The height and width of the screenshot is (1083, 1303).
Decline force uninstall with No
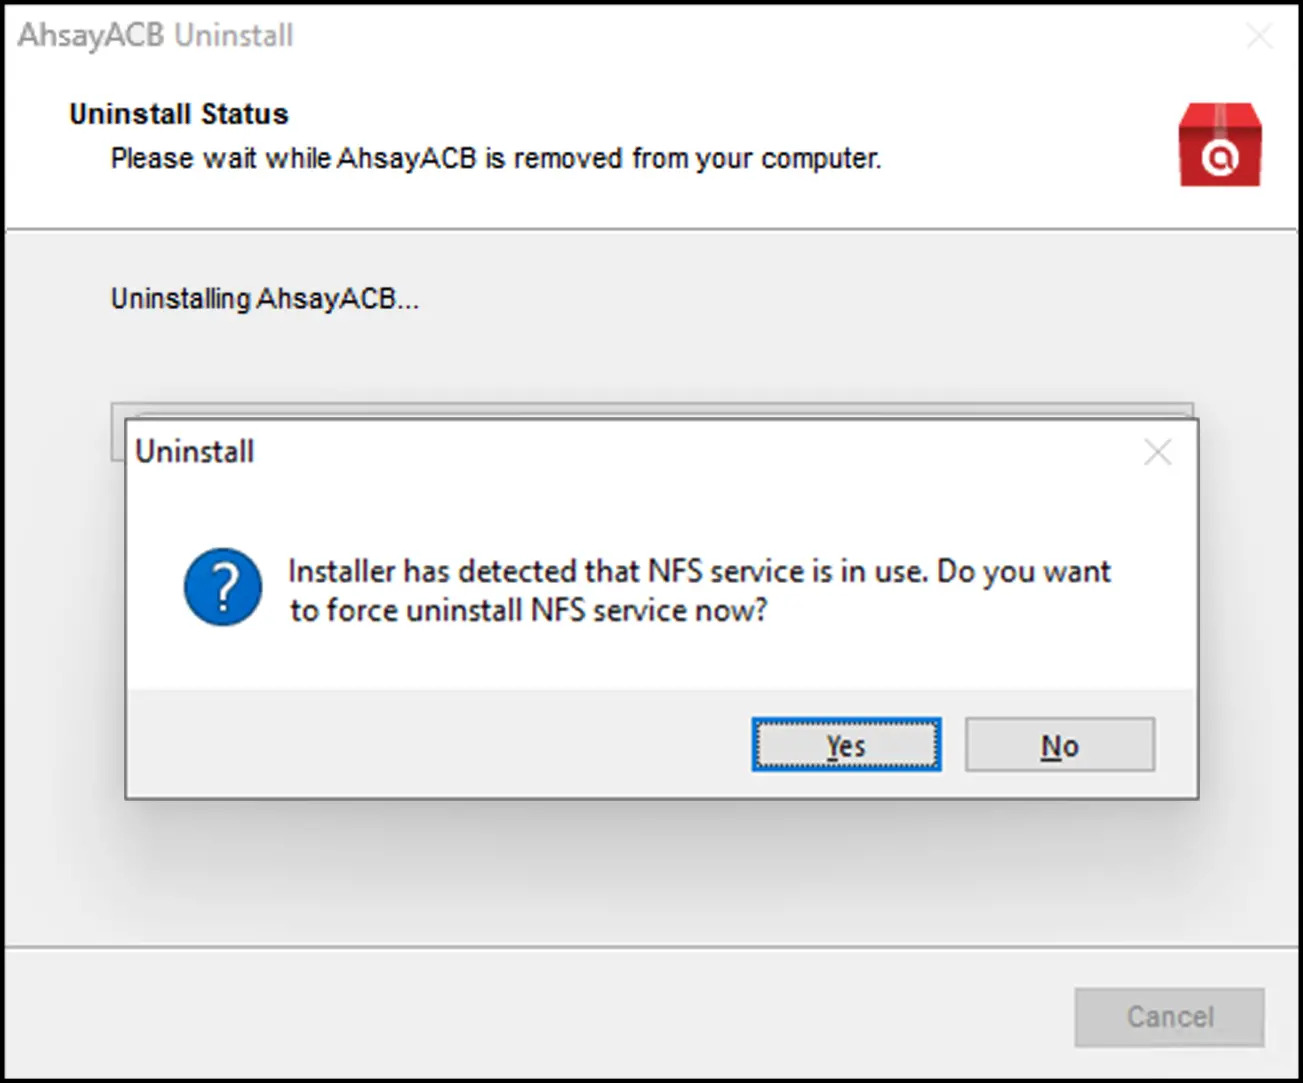click(x=1059, y=745)
